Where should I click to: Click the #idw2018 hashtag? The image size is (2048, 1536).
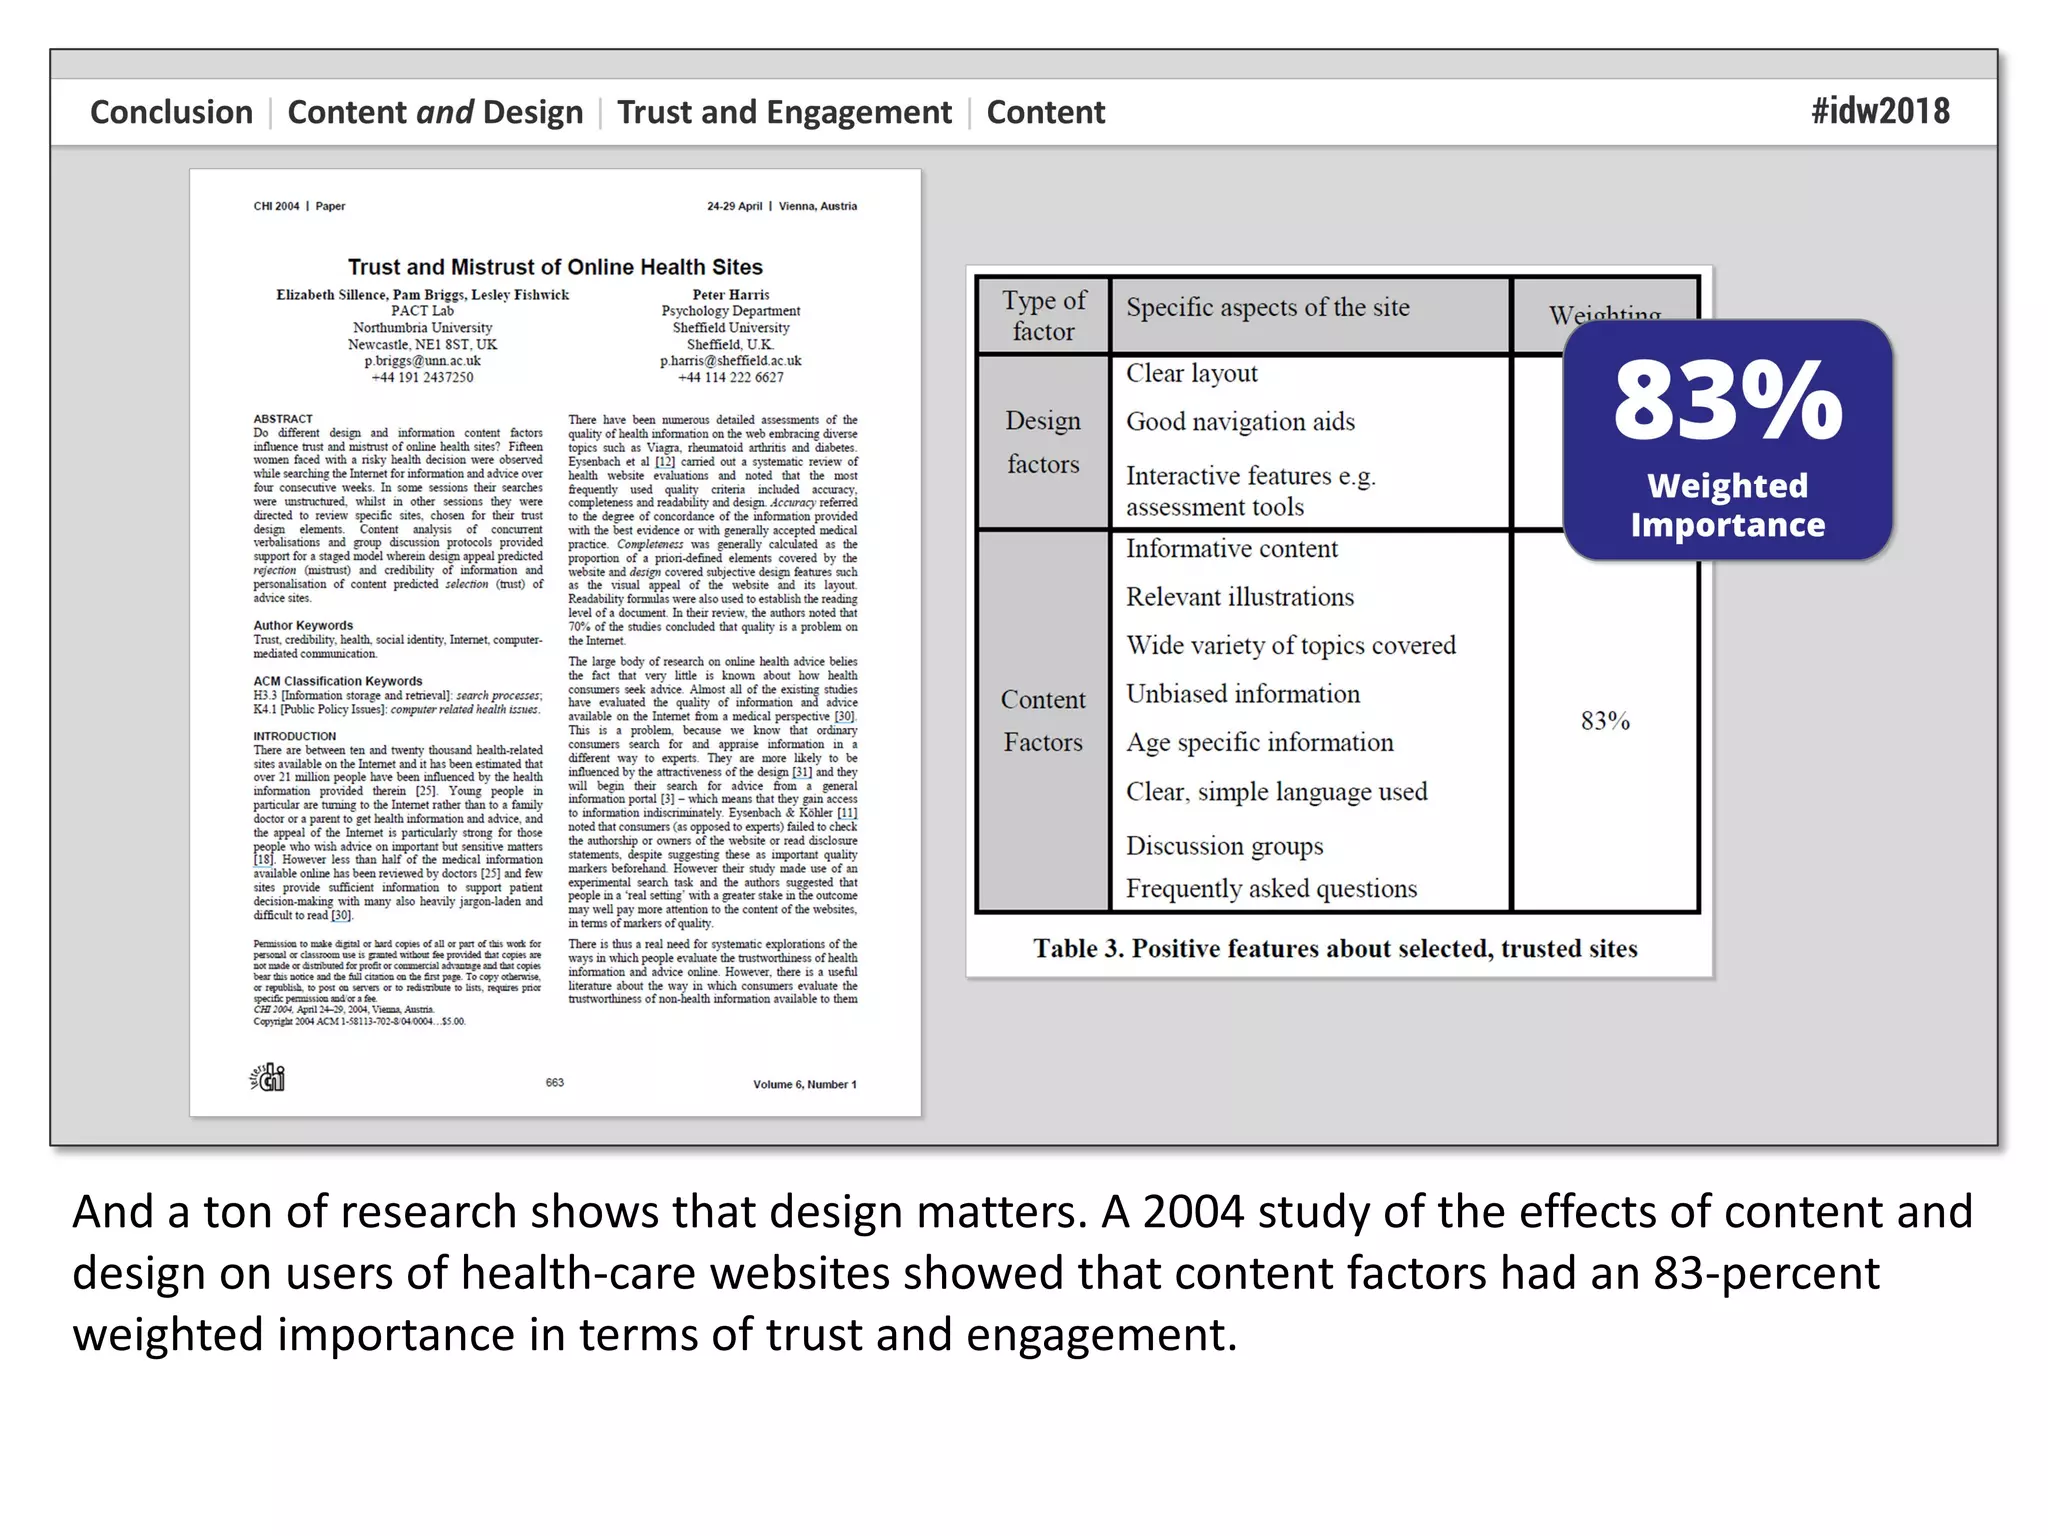point(1880,111)
